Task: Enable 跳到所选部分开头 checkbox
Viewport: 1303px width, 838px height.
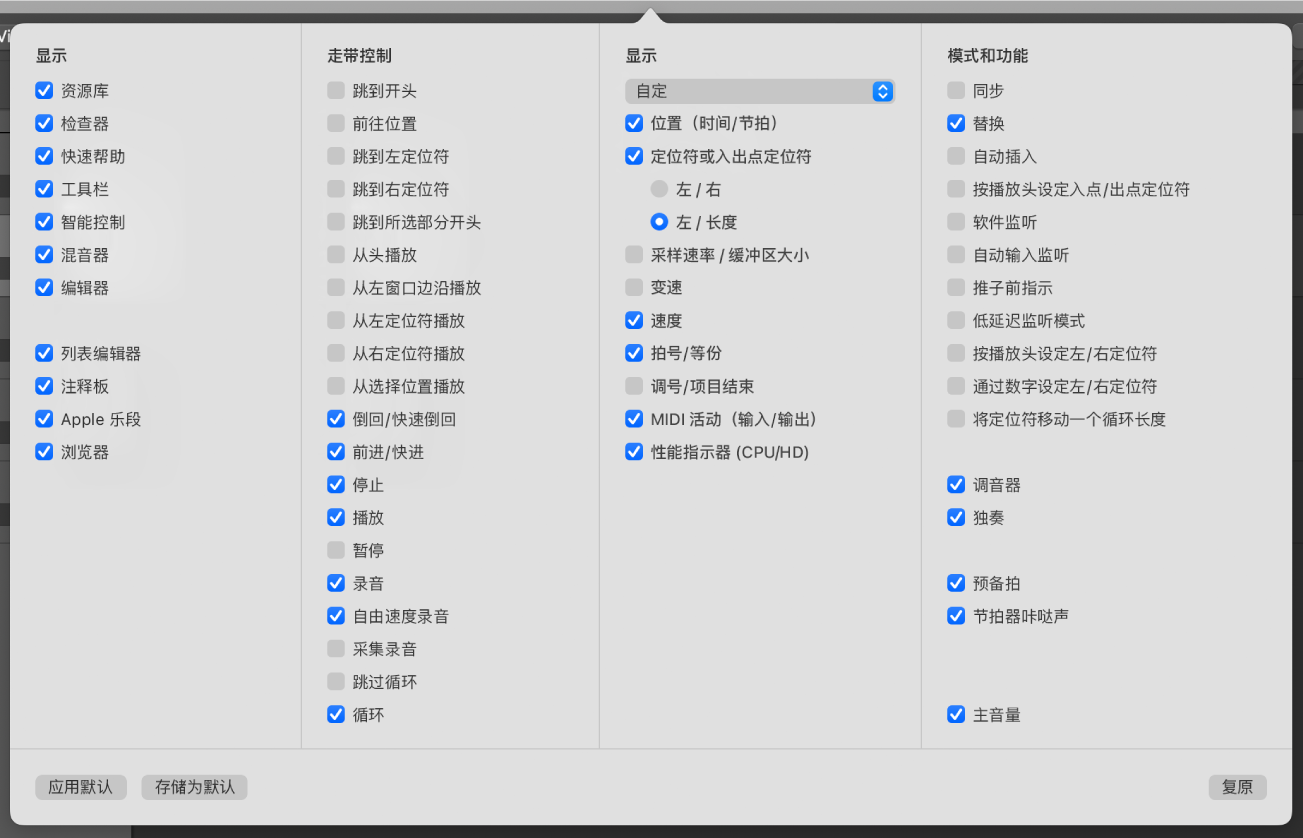Action: click(x=336, y=222)
